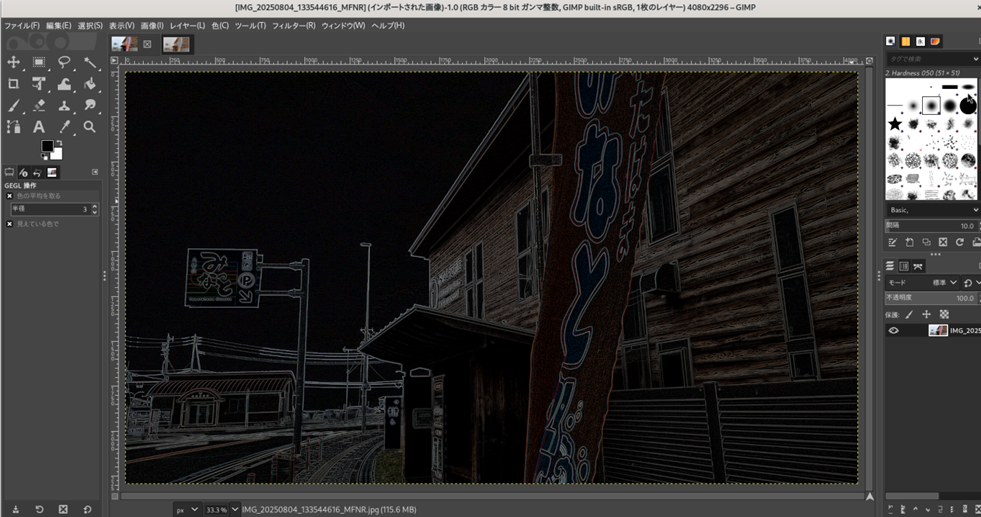This screenshot has width=981, height=517.
Task: Click the black foreground color swatch
Action: coord(47,147)
